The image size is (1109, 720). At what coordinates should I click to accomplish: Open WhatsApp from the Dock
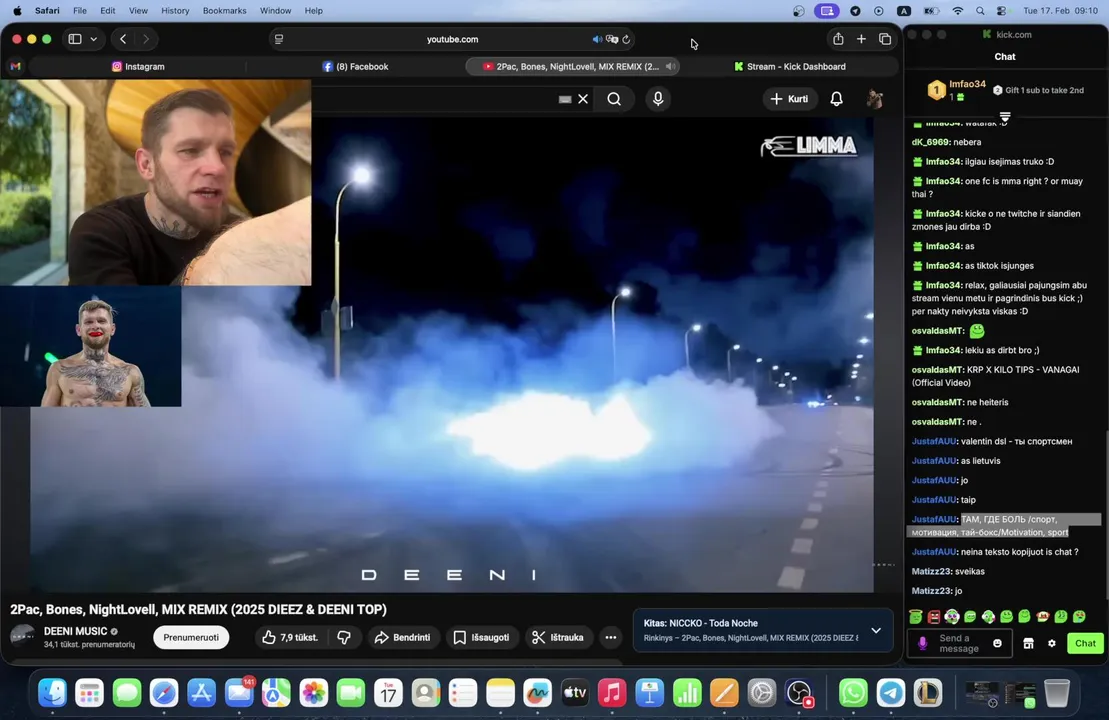tap(853, 693)
